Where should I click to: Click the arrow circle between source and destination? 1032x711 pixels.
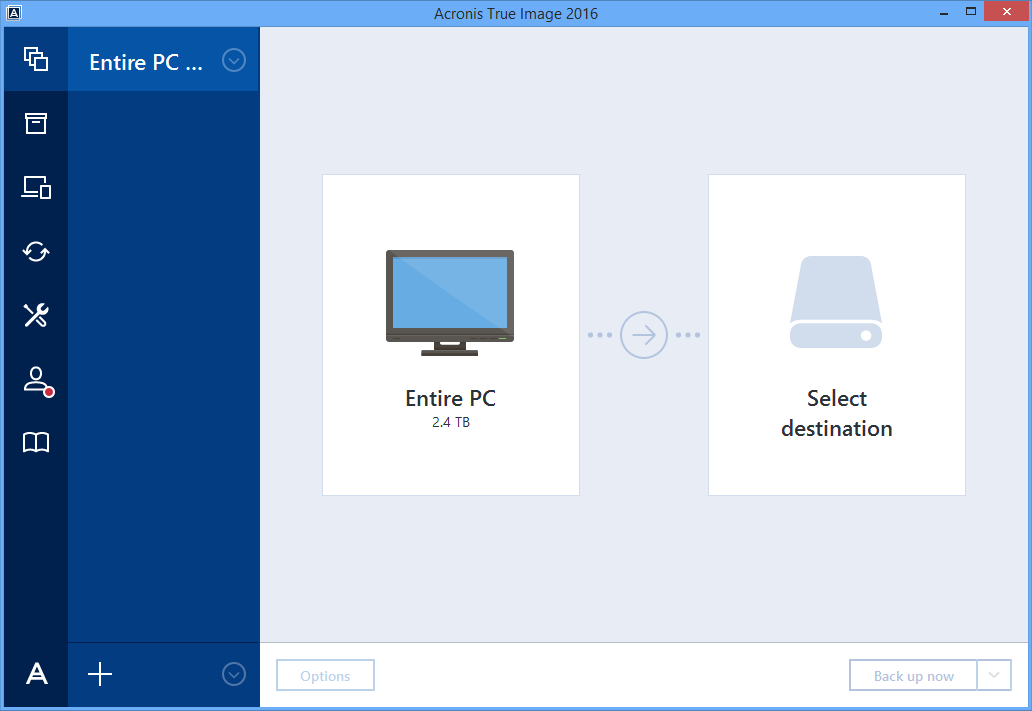[644, 335]
